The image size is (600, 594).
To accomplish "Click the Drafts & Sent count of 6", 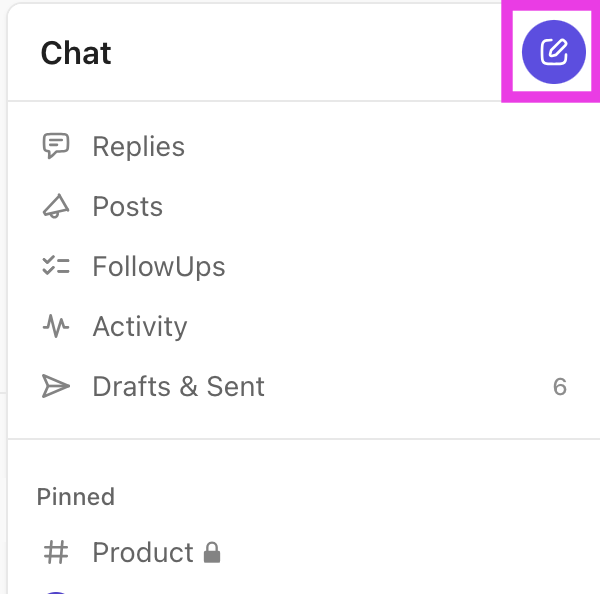I will pyautogui.click(x=560, y=386).
